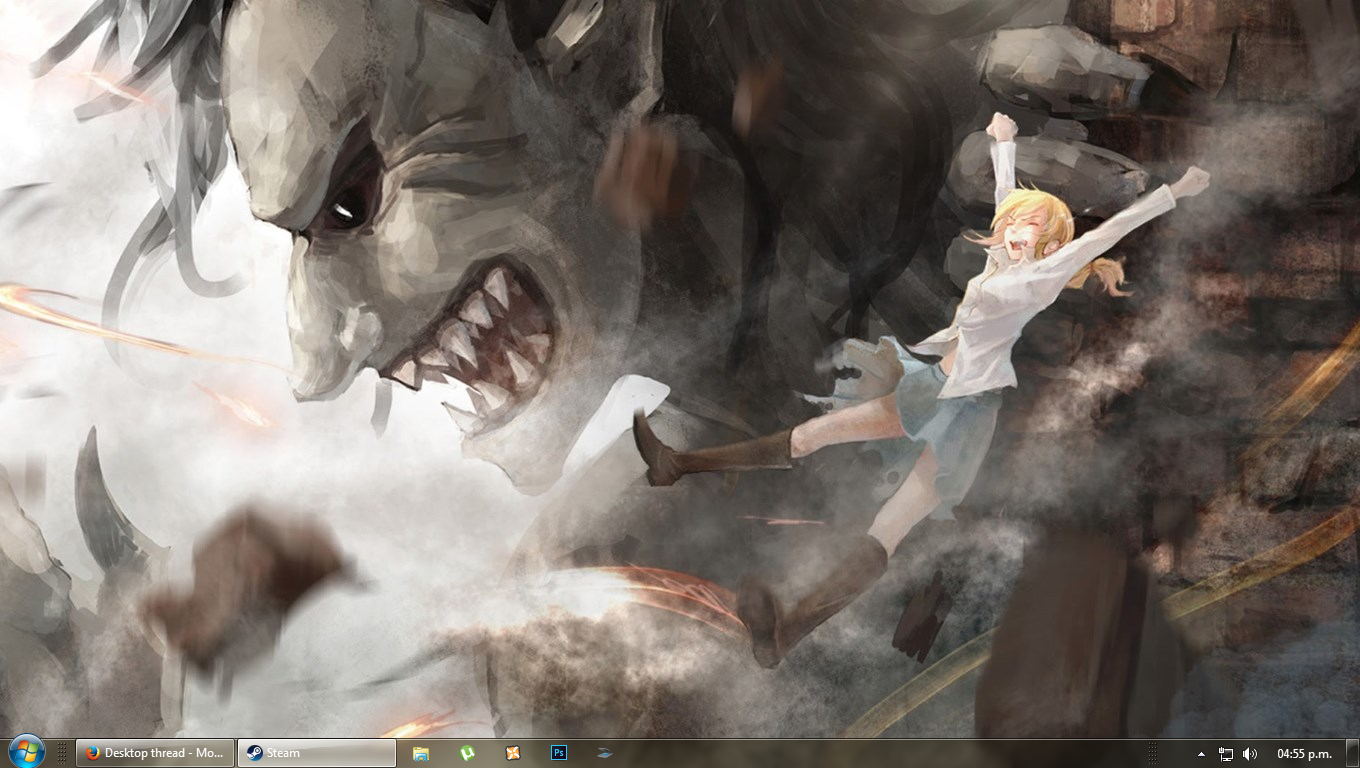Screen dimensions: 1360x768
Task: Show hidden system tray icons
Action: pos(1201,754)
